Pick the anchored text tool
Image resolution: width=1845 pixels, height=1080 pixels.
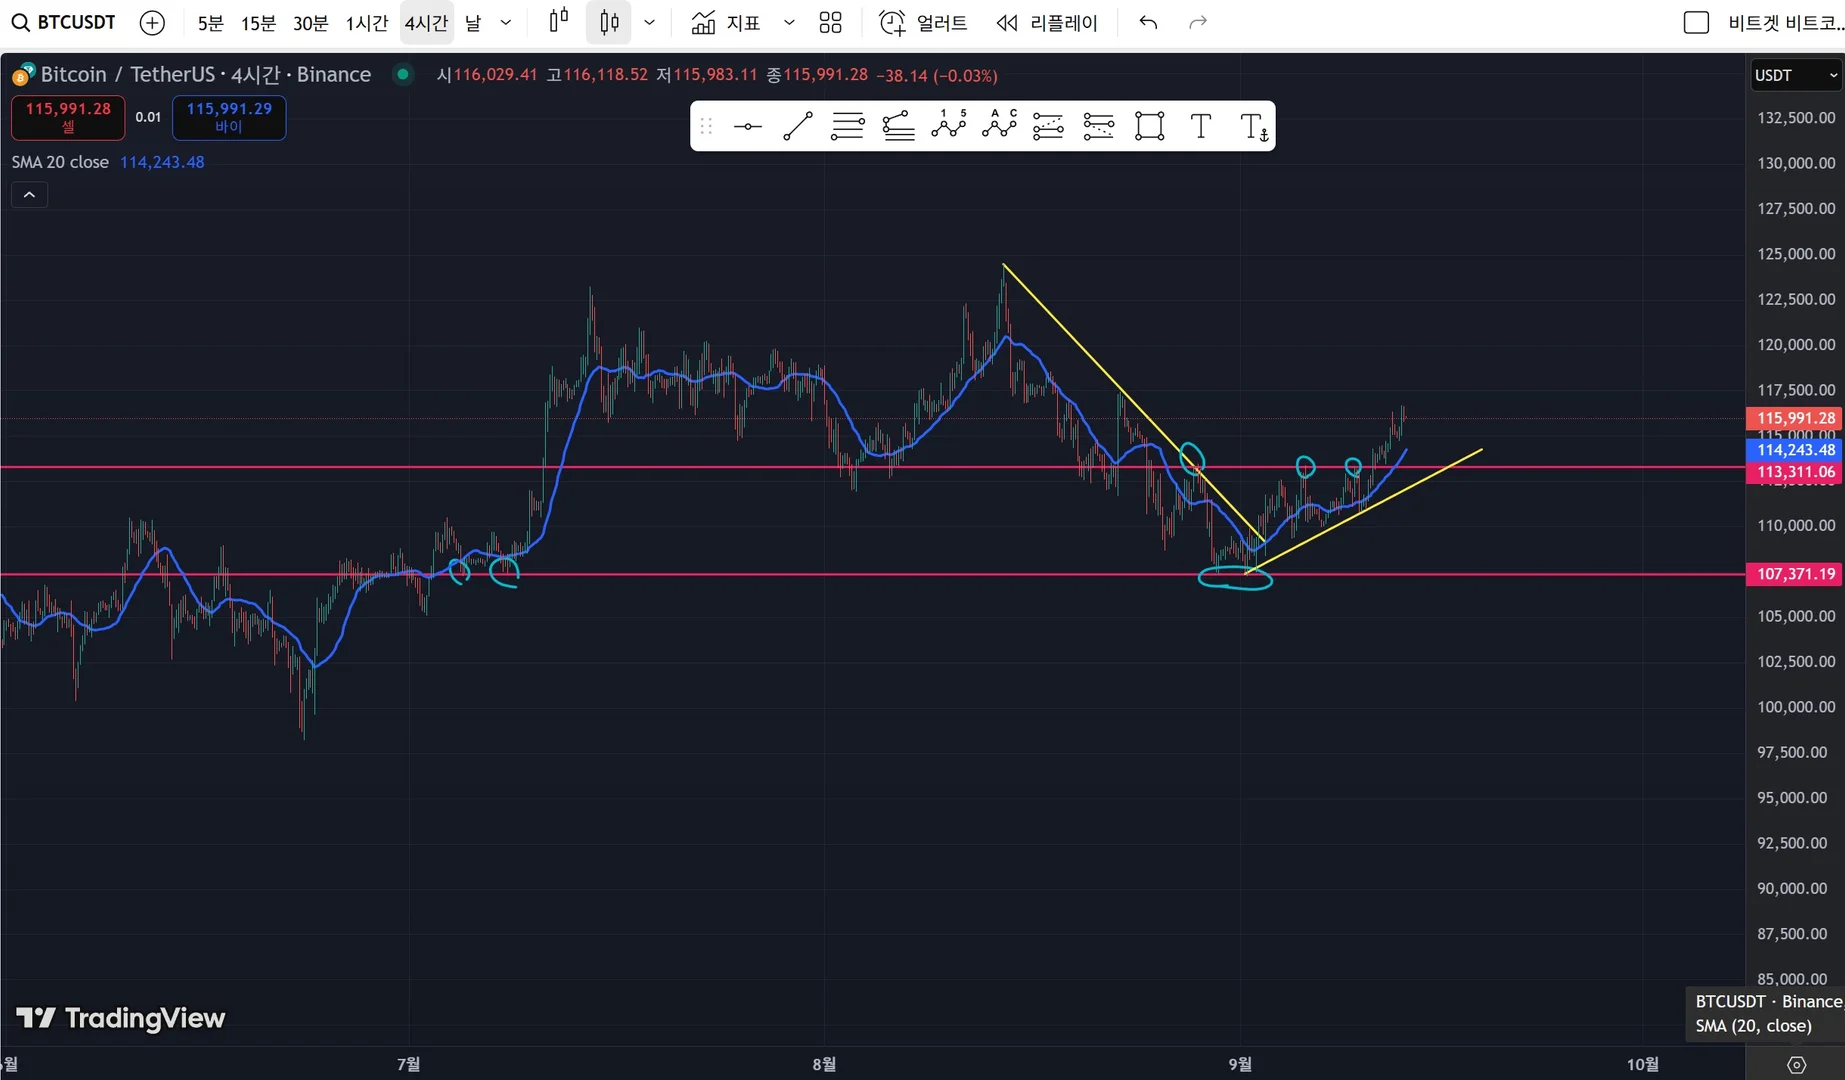[x=1253, y=126]
